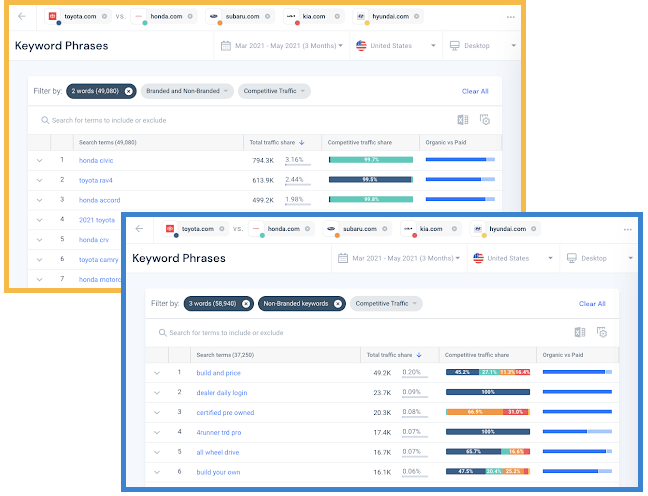Sort by Total traffic share in yellow window

coord(276,142)
